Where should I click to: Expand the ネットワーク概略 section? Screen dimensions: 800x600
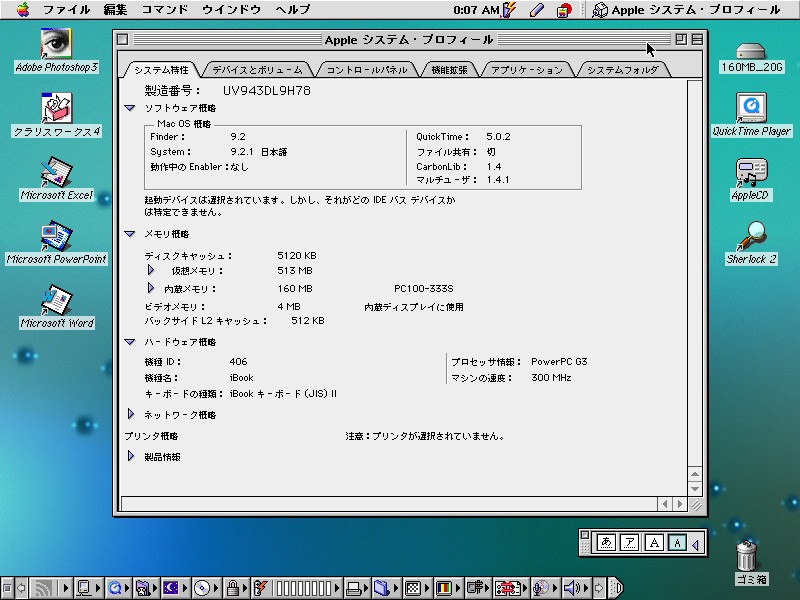tap(131, 414)
